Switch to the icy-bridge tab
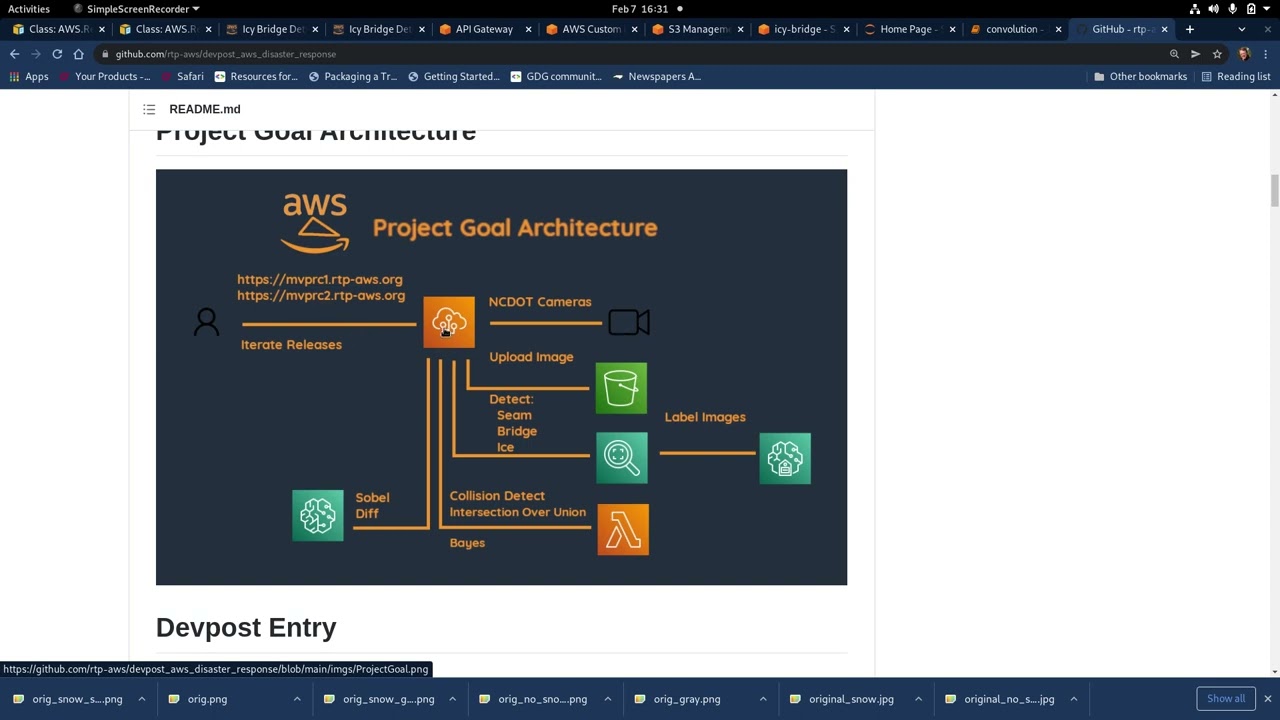 [803, 29]
